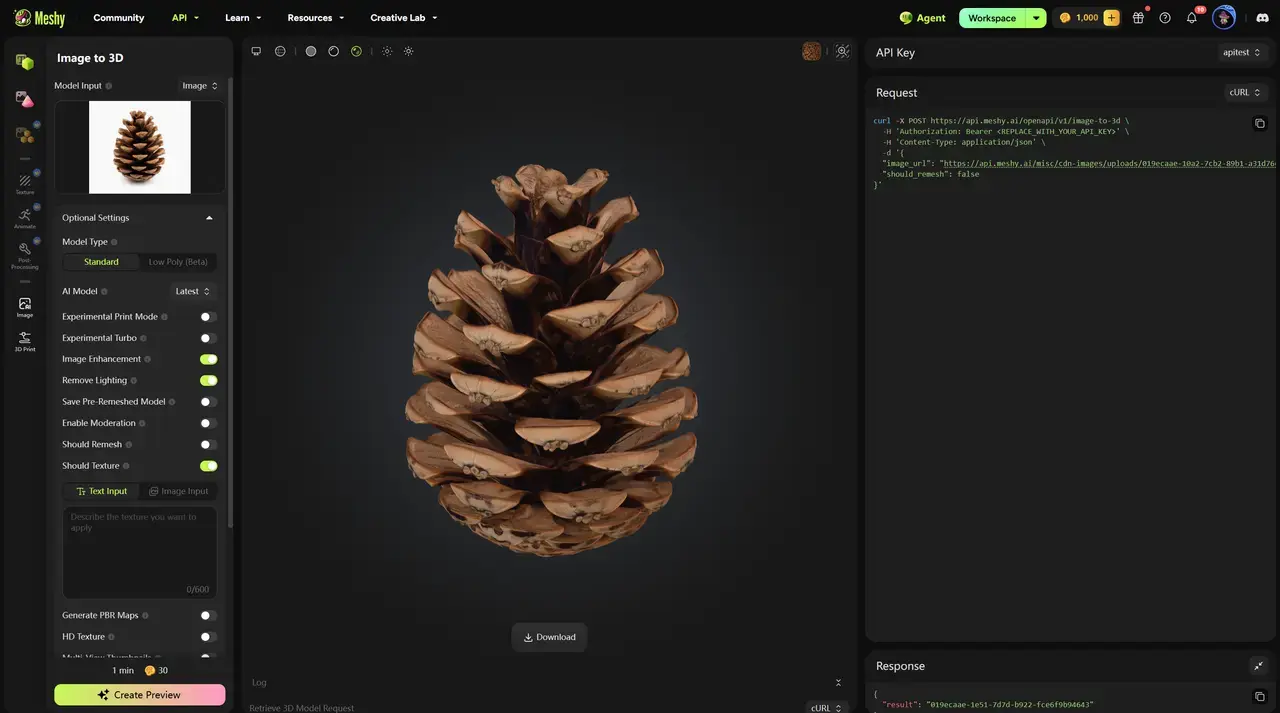The width and height of the screenshot is (1280, 713).
Task: Open the 3D Print sidebar tool
Action: click(x=25, y=341)
